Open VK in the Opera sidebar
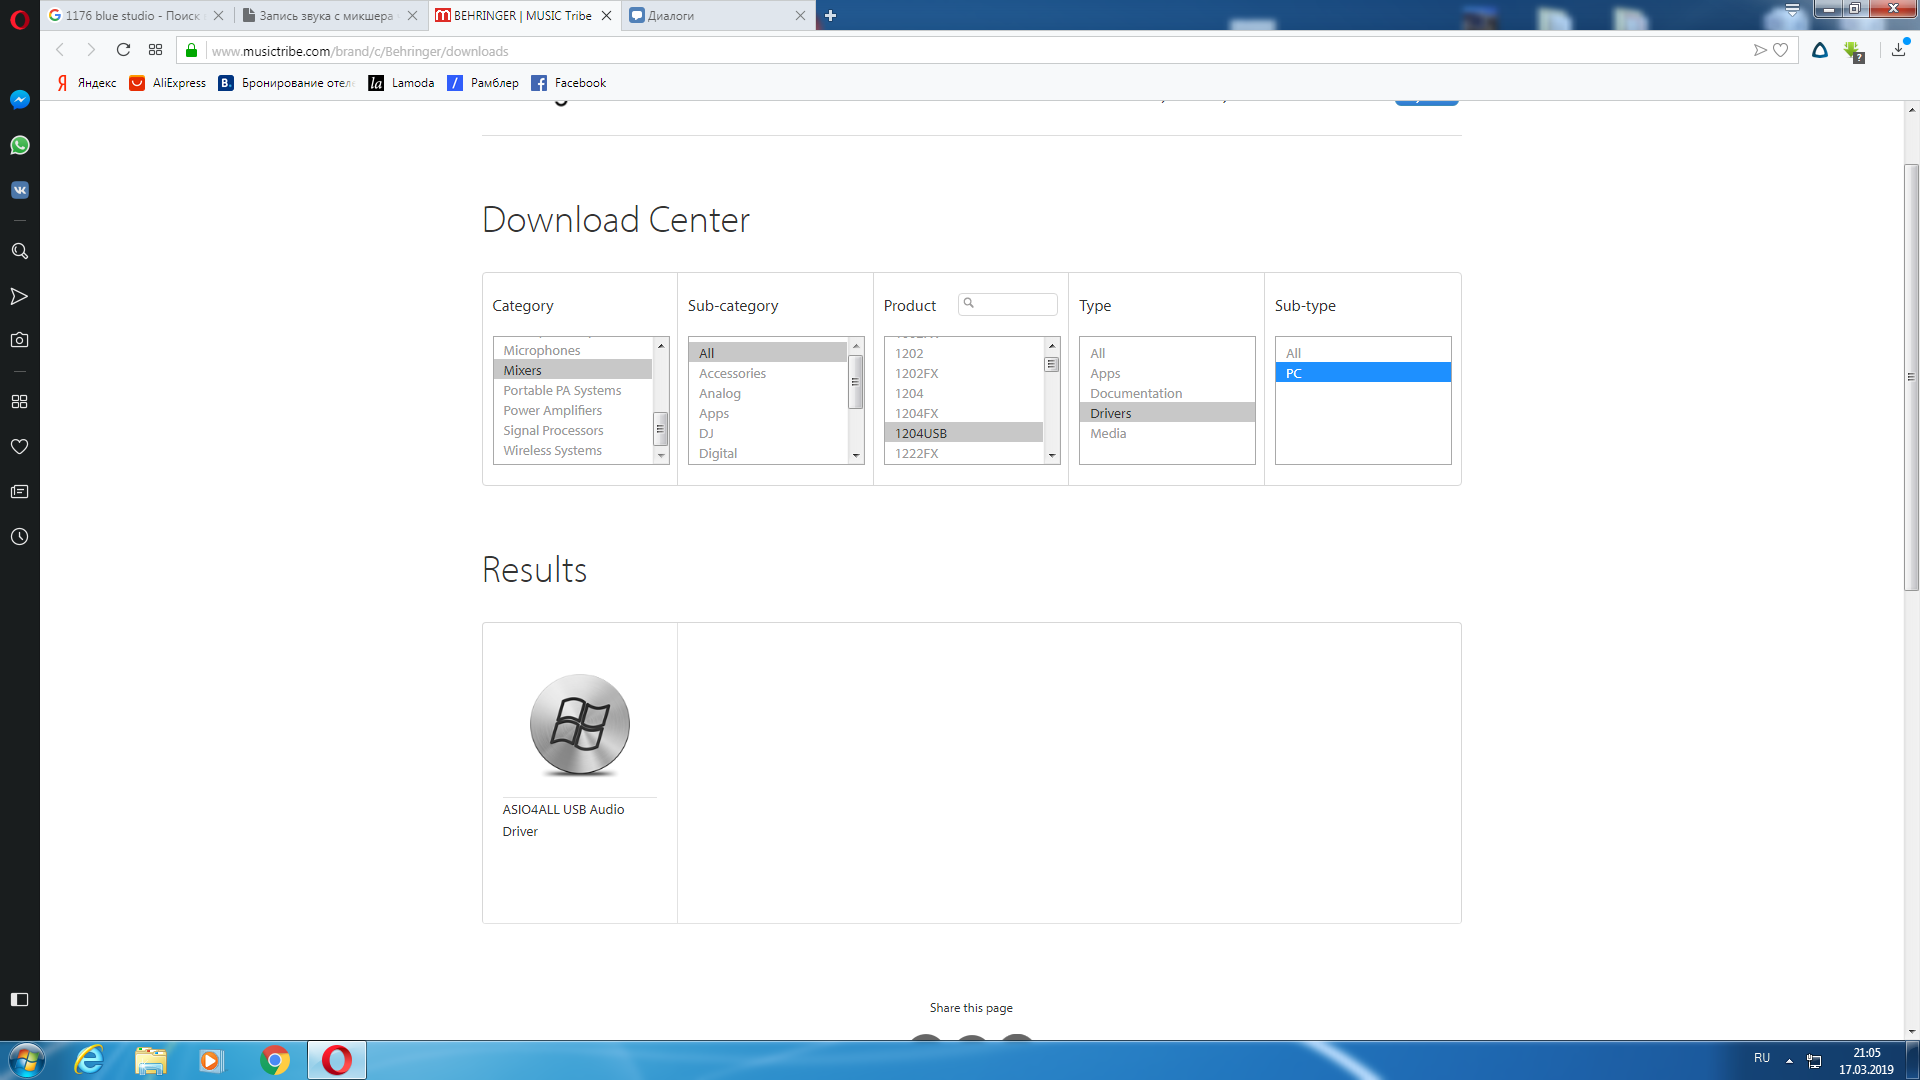Image resolution: width=1920 pixels, height=1080 pixels. [19, 190]
